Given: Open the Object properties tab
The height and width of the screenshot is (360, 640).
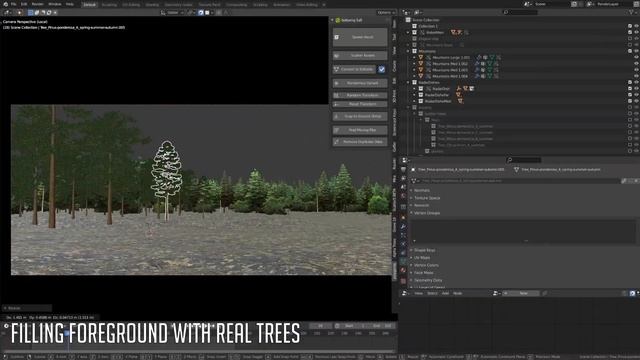Looking at the screenshot, I should click(x=403, y=217).
